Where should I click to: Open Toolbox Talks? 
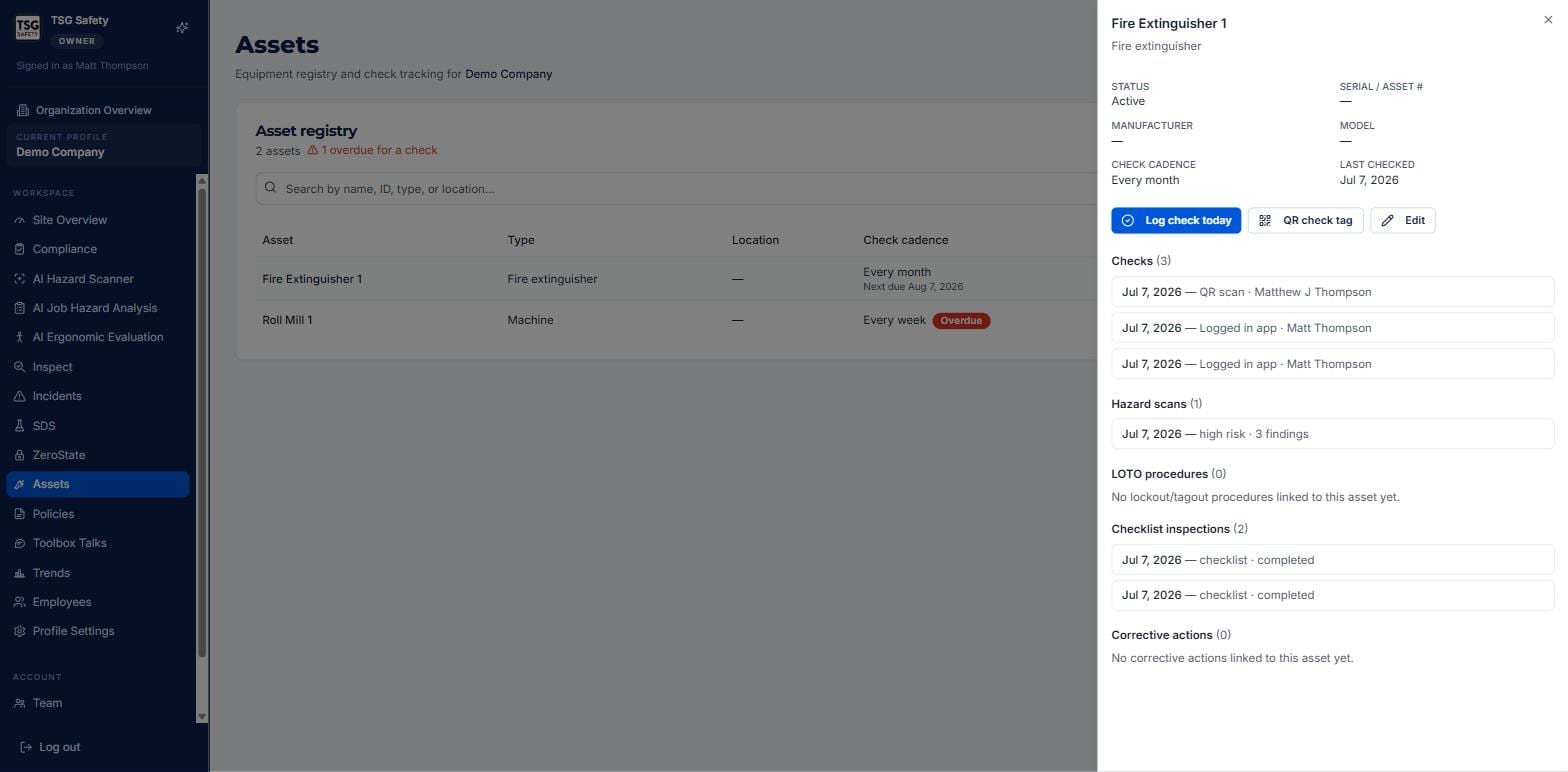point(98,543)
